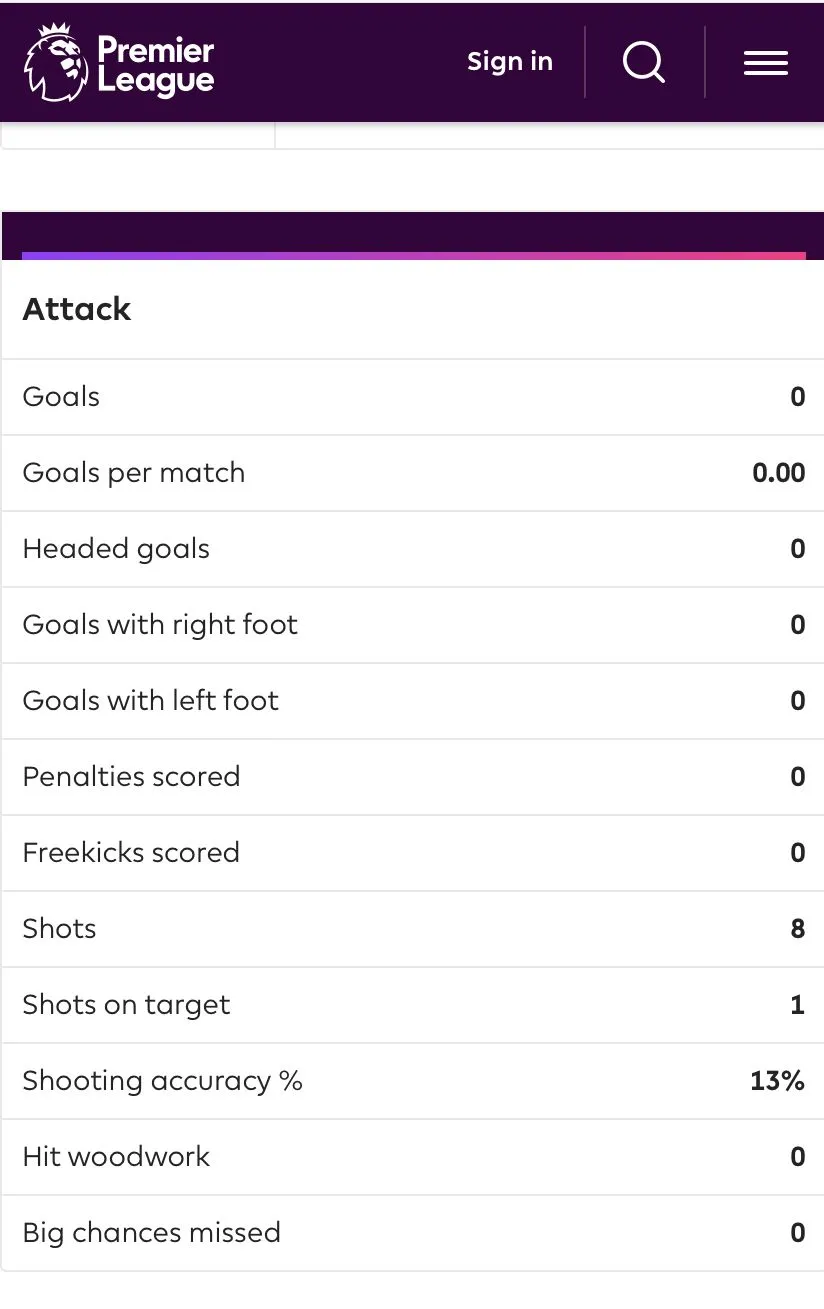
Task: Select the Goals with left foot label
Action: click(150, 701)
